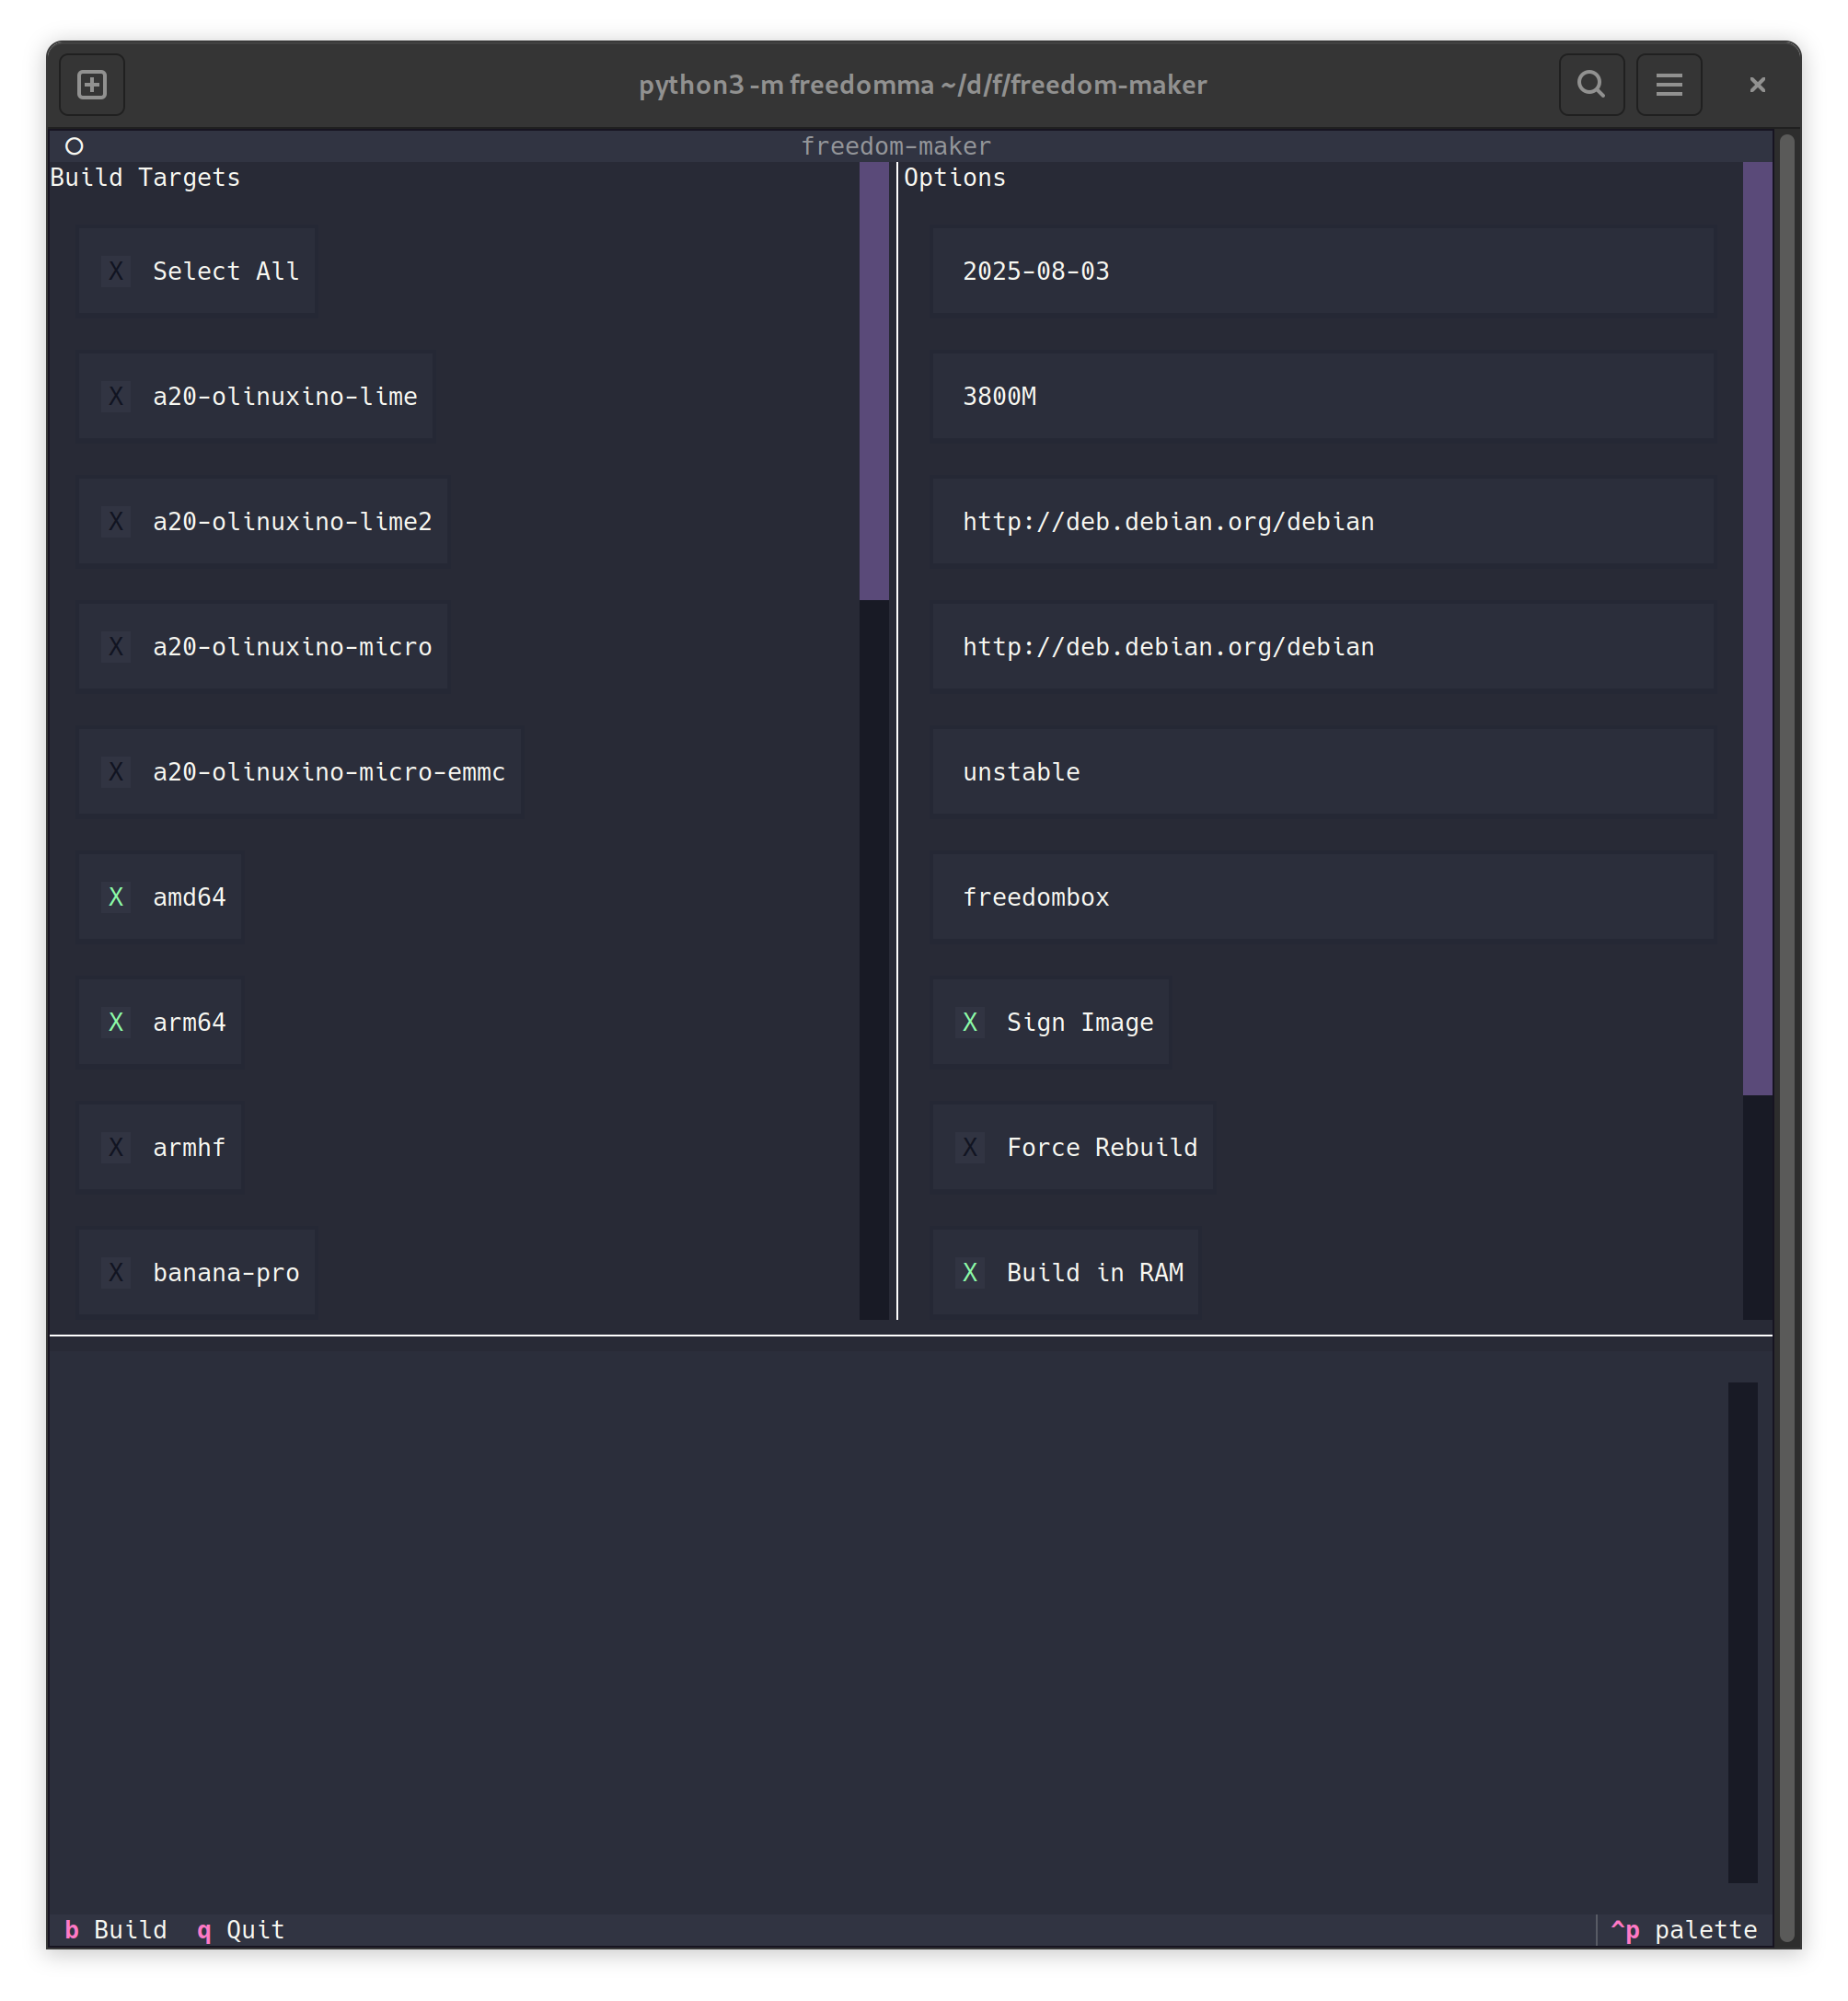This screenshot has height=2001, width=1848.
Task: Edit the image size field 3800M
Action: click(1323, 396)
